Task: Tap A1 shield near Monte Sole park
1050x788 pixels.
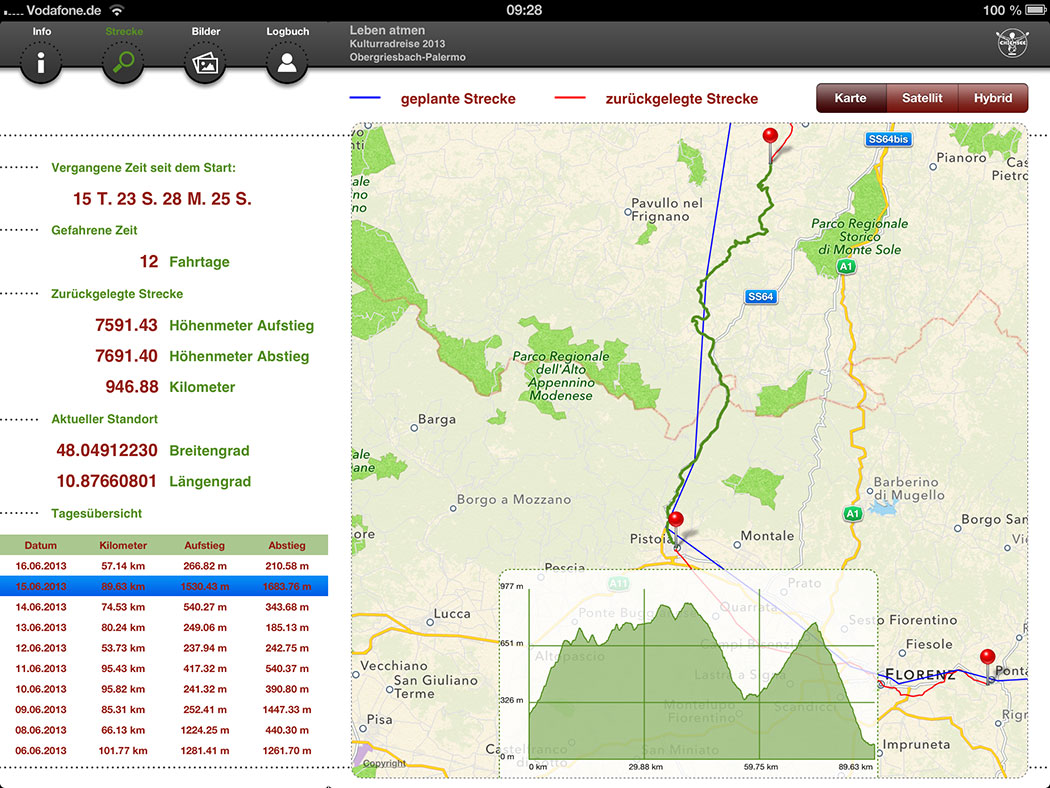Action: pos(846,266)
